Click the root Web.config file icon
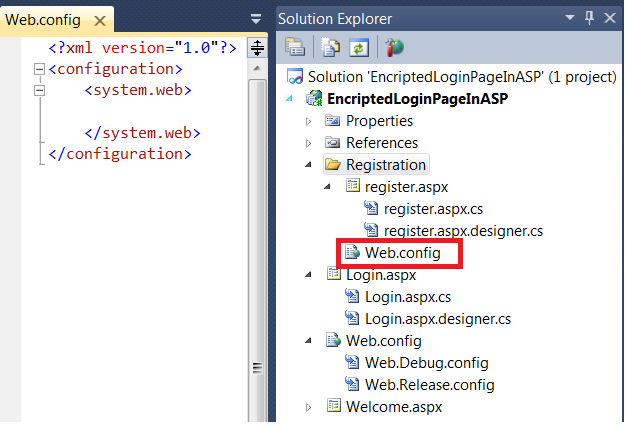 click(334, 340)
